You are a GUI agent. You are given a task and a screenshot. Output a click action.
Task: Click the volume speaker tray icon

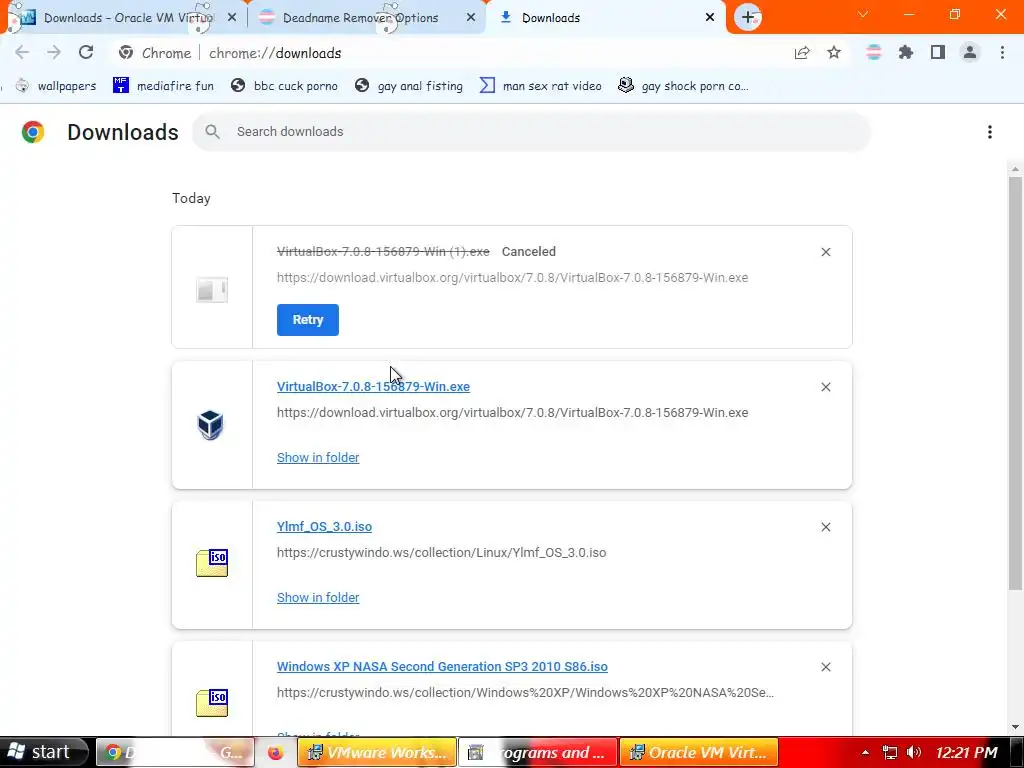(914, 753)
